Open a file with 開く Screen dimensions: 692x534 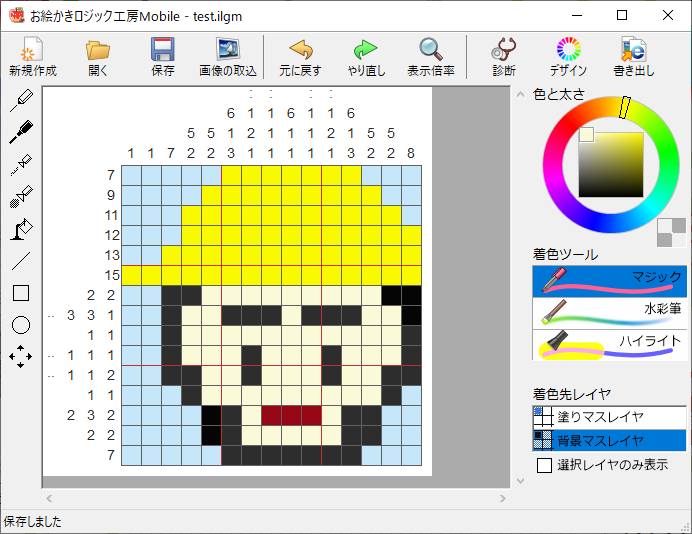[x=98, y=56]
